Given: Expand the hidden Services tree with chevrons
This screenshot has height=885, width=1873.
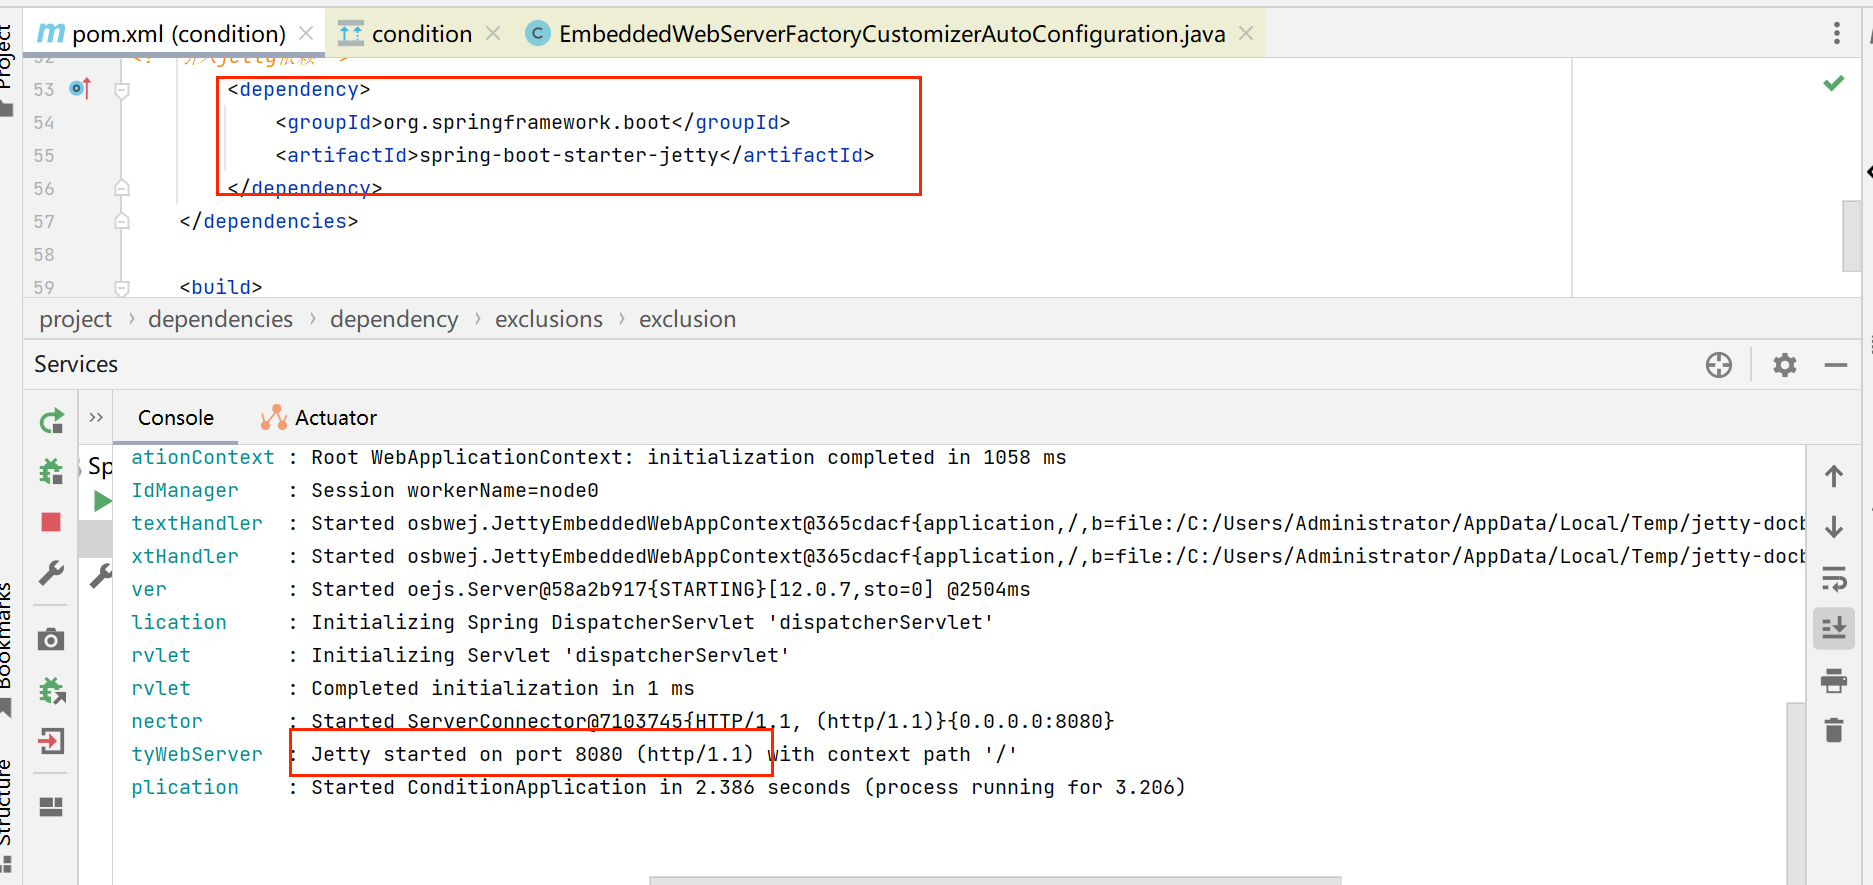Looking at the screenshot, I should 96,417.
